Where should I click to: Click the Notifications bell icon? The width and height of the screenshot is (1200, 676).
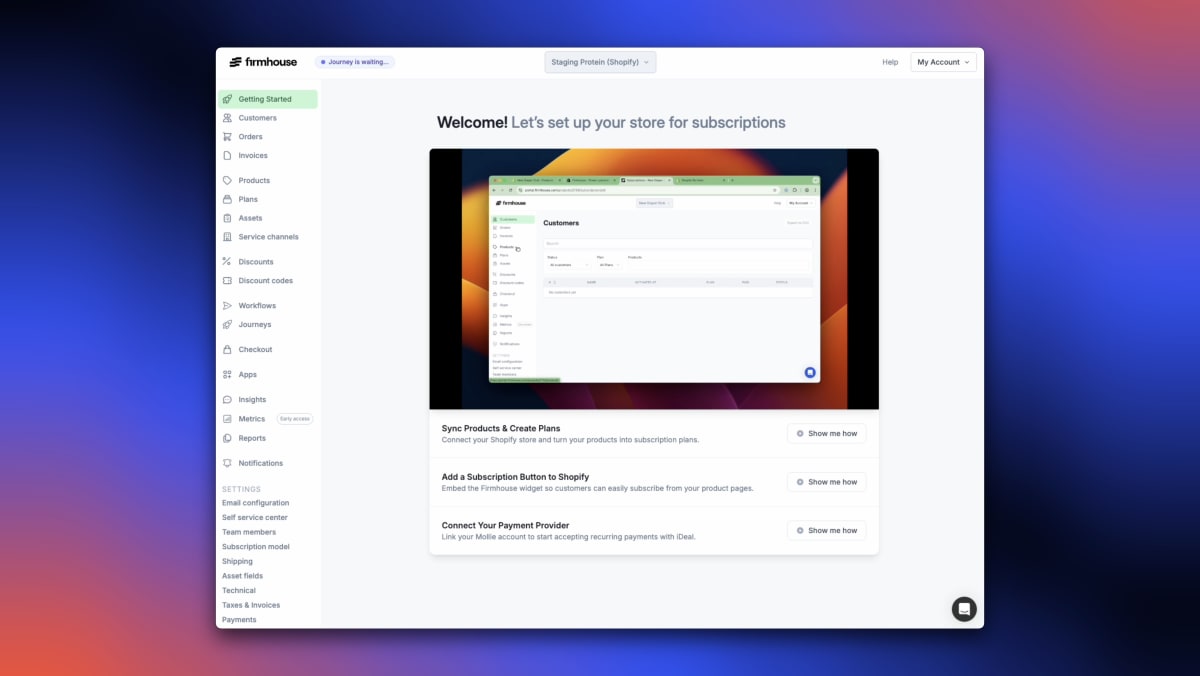click(228, 463)
